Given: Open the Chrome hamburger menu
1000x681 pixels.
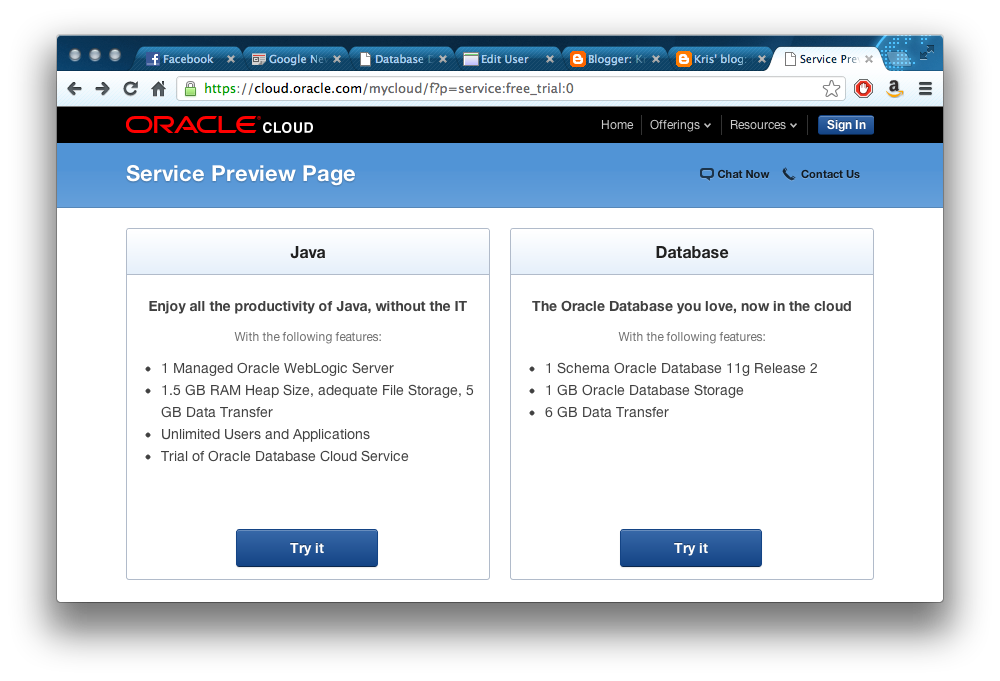Looking at the screenshot, I should tap(926, 89).
